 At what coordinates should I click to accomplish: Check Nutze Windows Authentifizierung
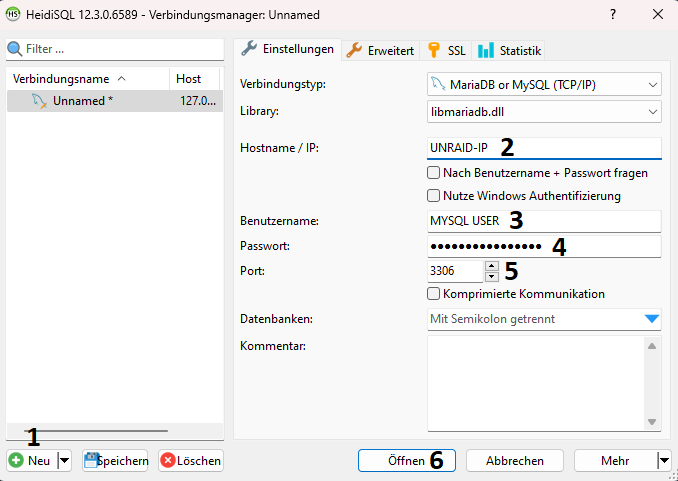(x=433, y=196)
